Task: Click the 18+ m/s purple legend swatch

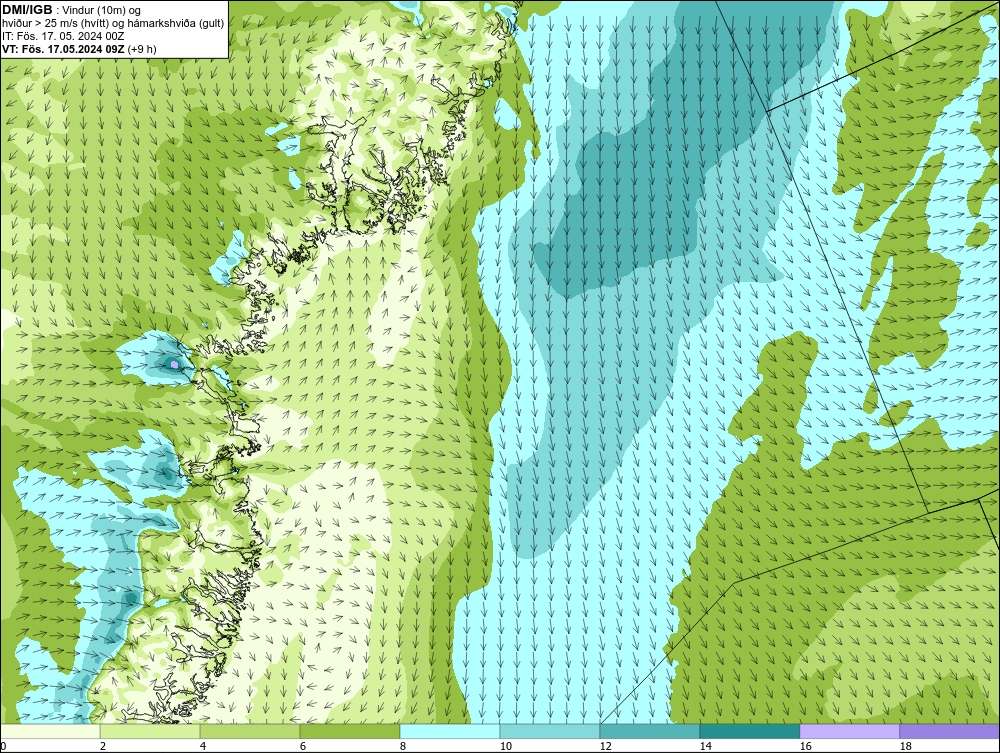Action: 950,731
